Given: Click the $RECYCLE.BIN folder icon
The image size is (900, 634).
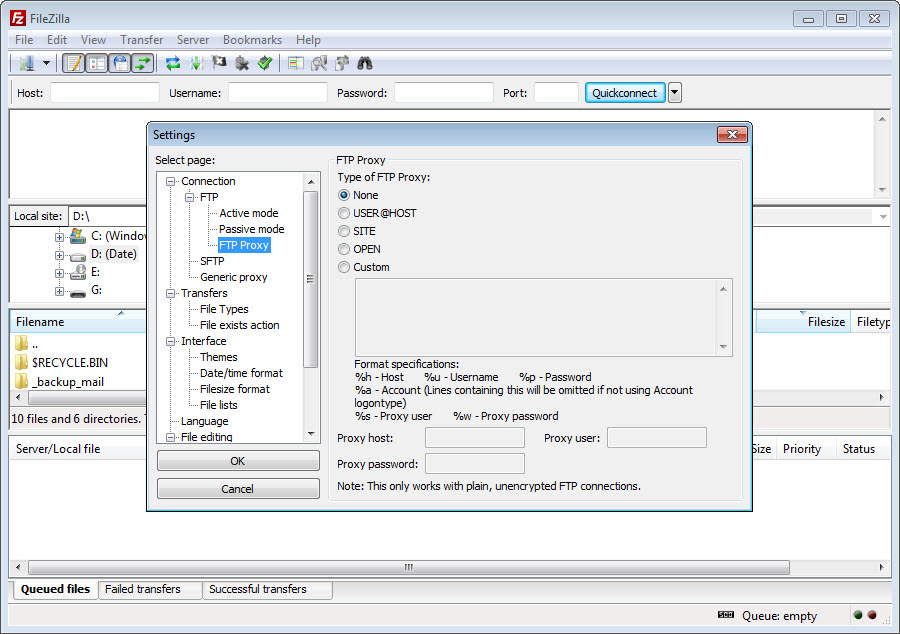Looking at the screenshot, I should coord(21,362).
